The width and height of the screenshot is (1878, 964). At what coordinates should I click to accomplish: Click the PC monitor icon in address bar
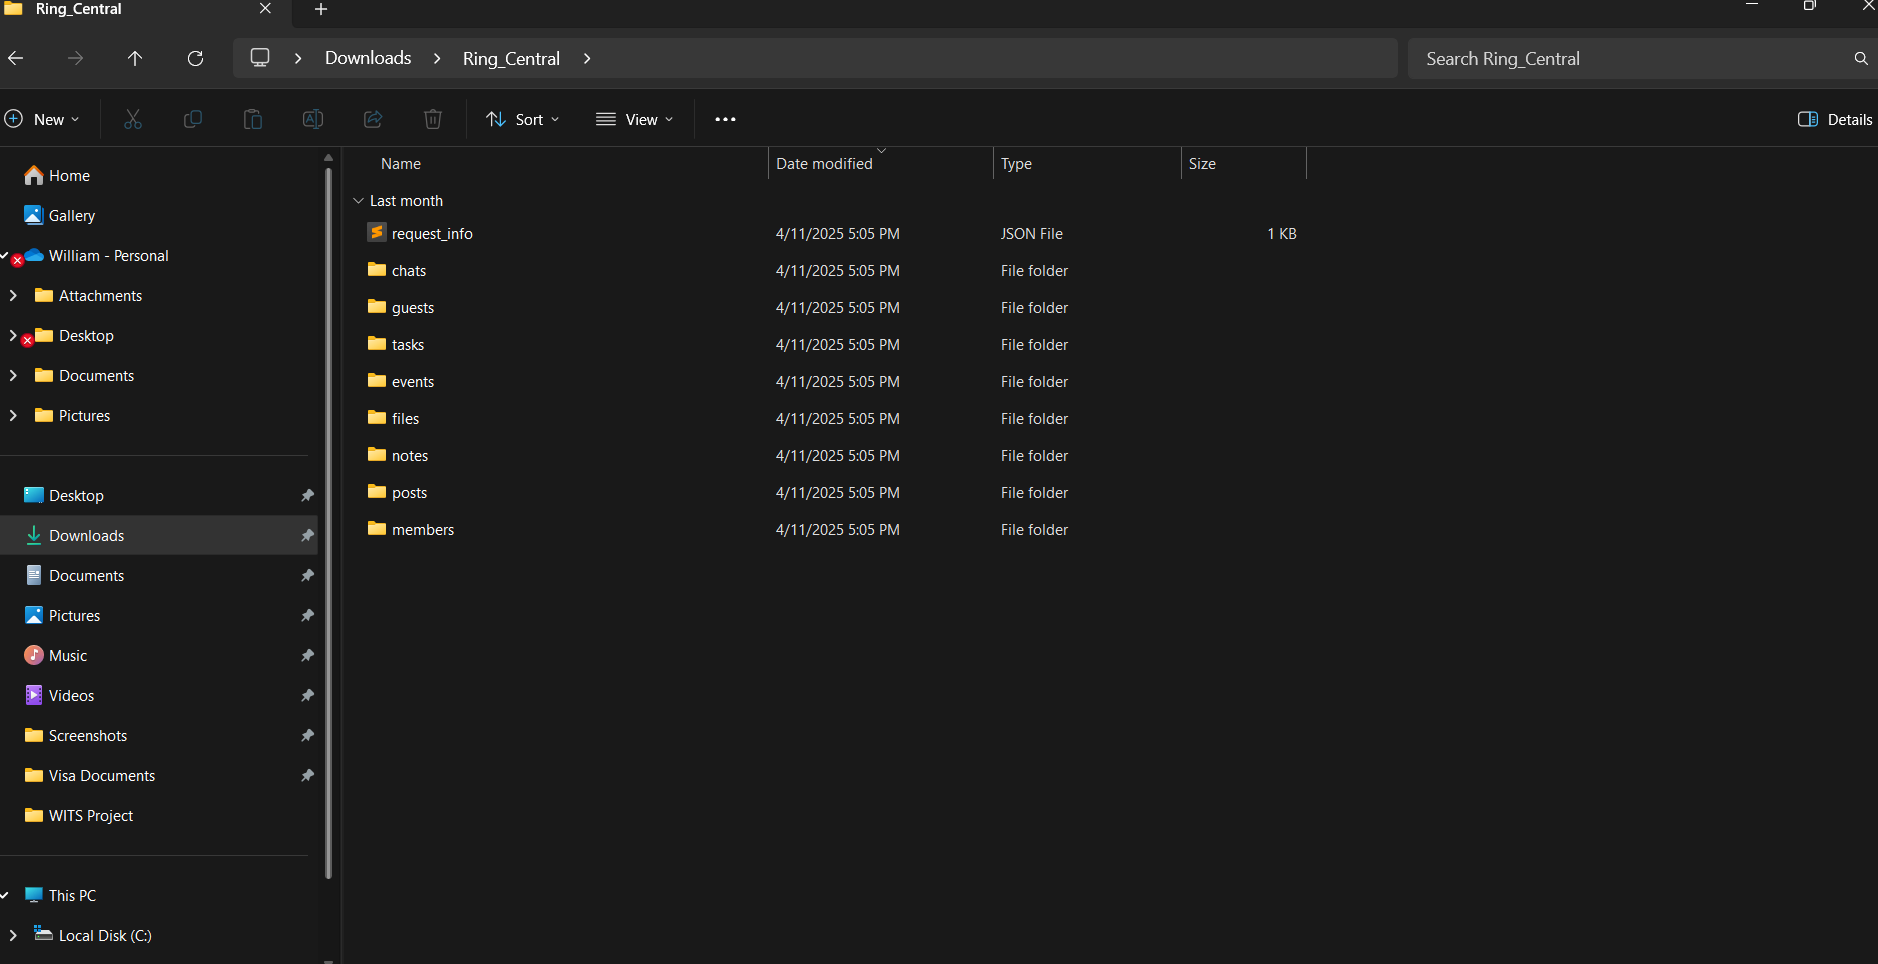coord(260,57)
